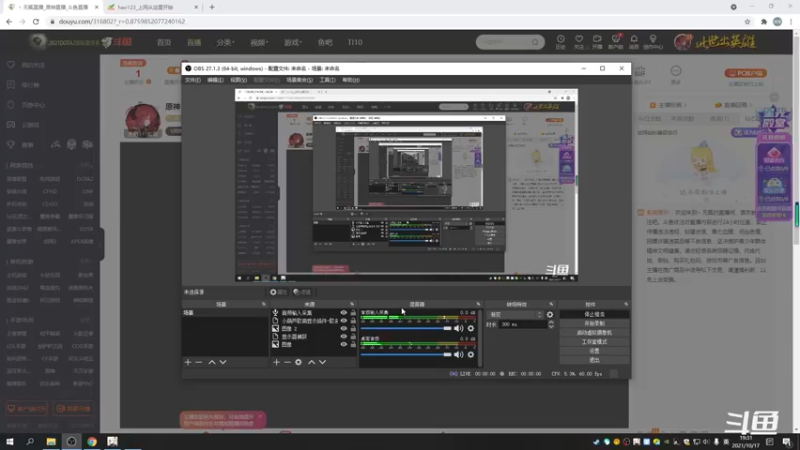
Task: Adjust audio input capture volume slider
Action: tap(406, 329)
